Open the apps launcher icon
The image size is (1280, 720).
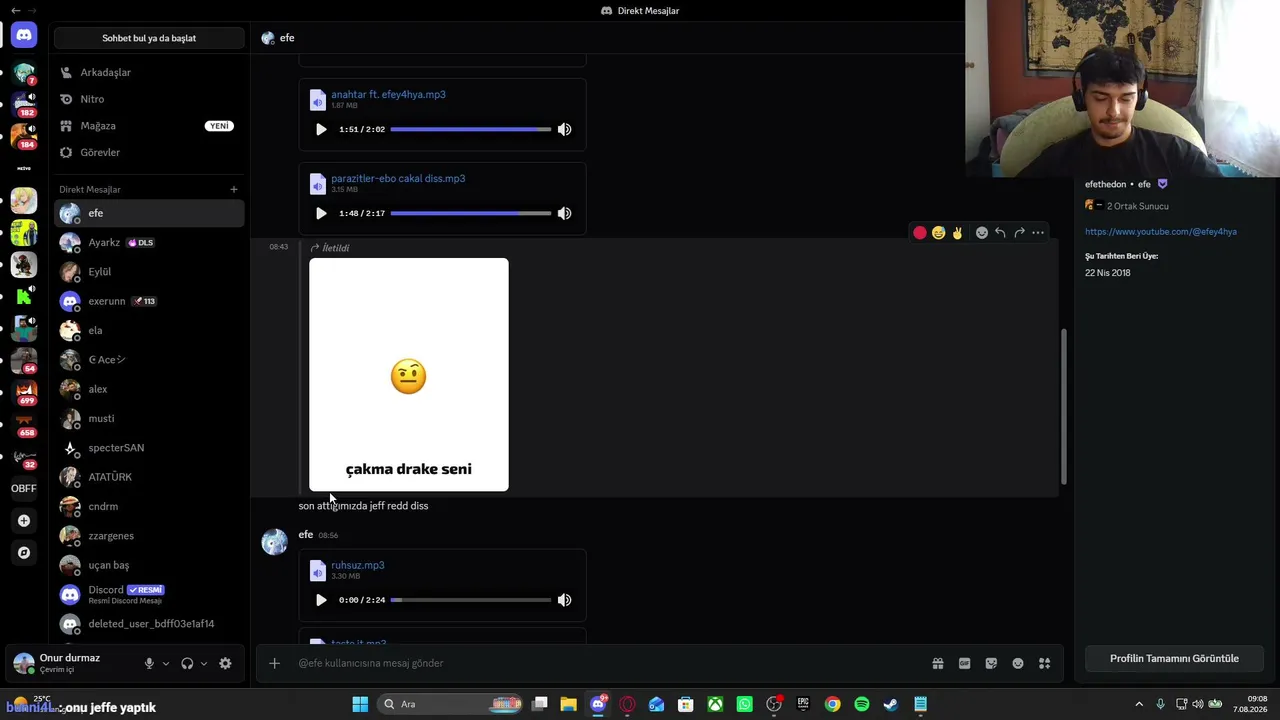[1044, 663]
